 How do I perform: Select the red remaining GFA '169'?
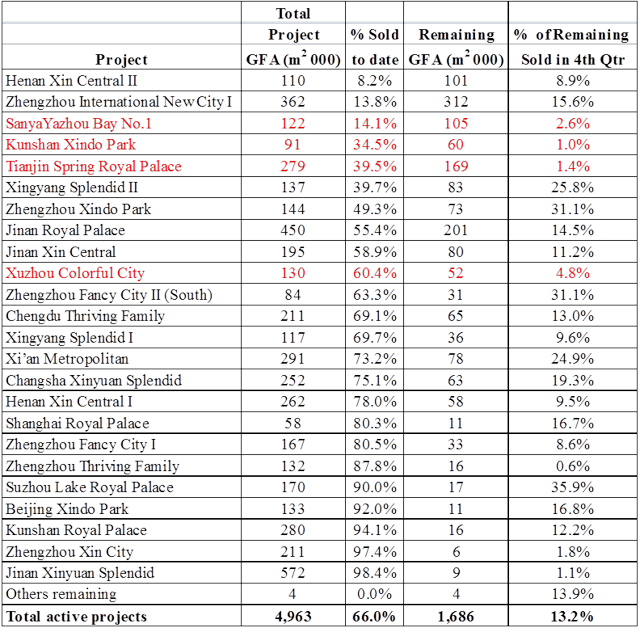(456, 166)
